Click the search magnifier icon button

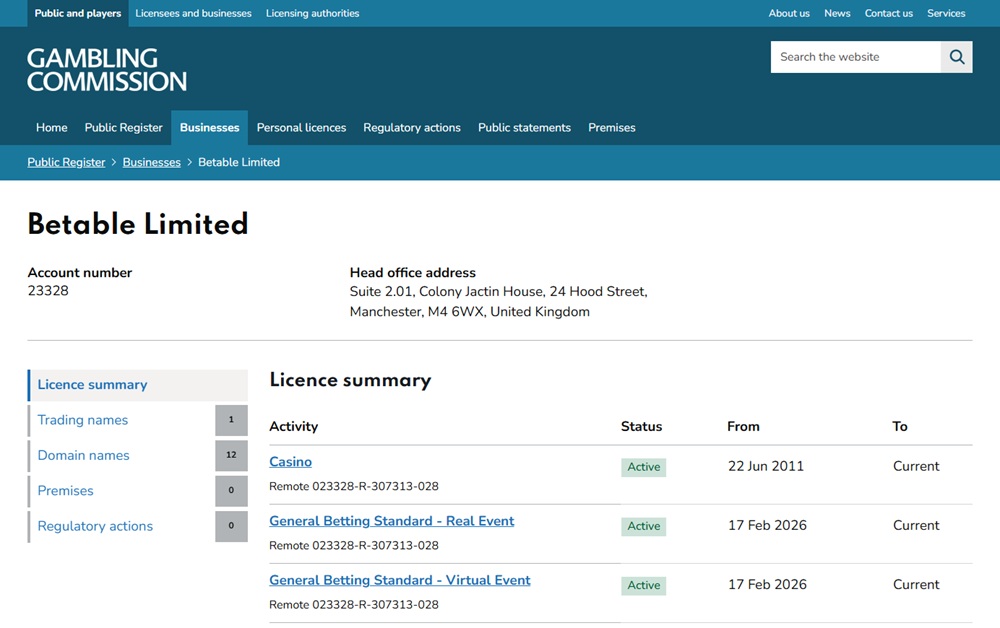click(956, 57)
